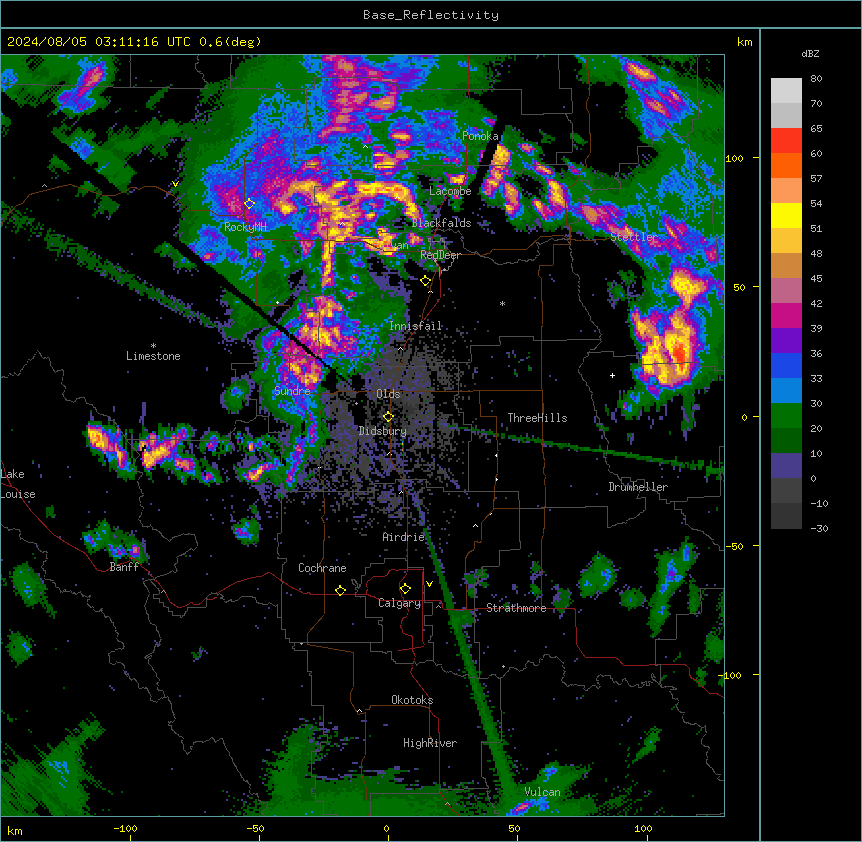
Task: Click the Vulcan city label
Action: tap(542, 792)
